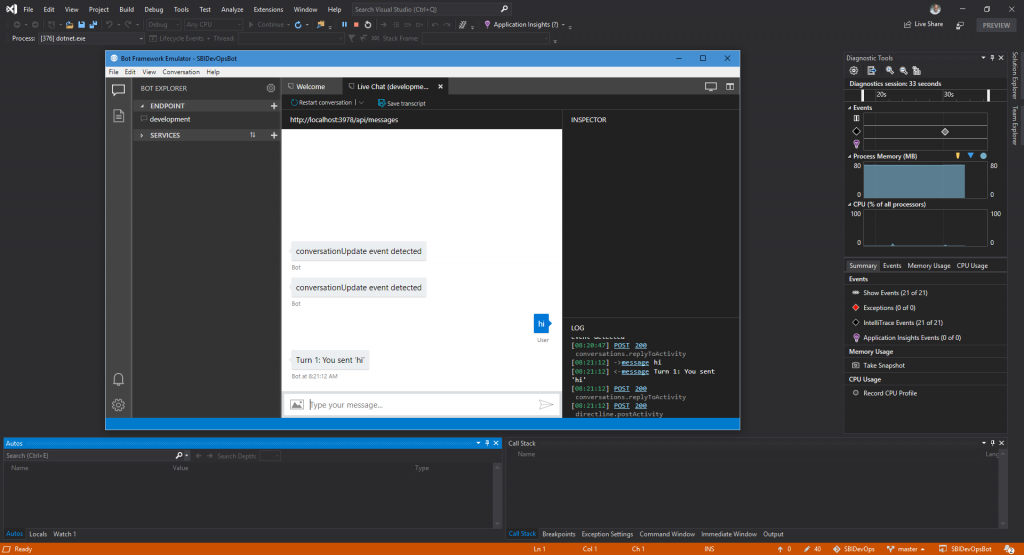This screenshot has width=1024, height=555.
Task: Split the emulator editor view
Action: click(x=729, y=87)
